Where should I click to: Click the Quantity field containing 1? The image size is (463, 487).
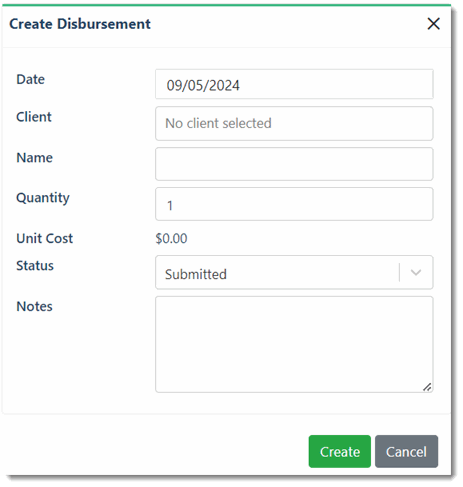(x=294, y=204)
